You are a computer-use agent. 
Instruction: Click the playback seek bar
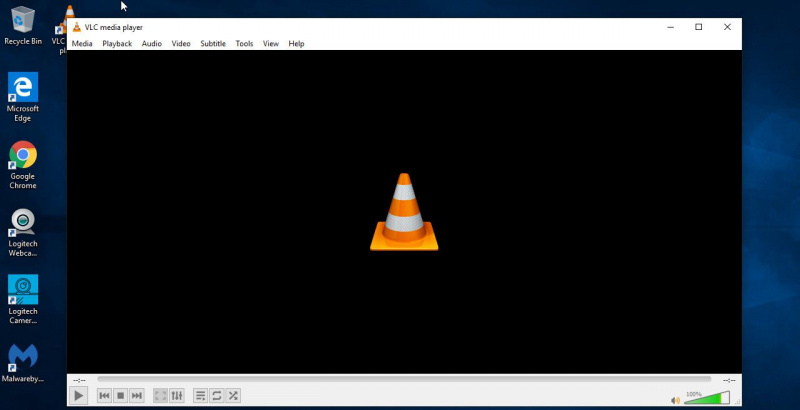[x=404, y=379]
